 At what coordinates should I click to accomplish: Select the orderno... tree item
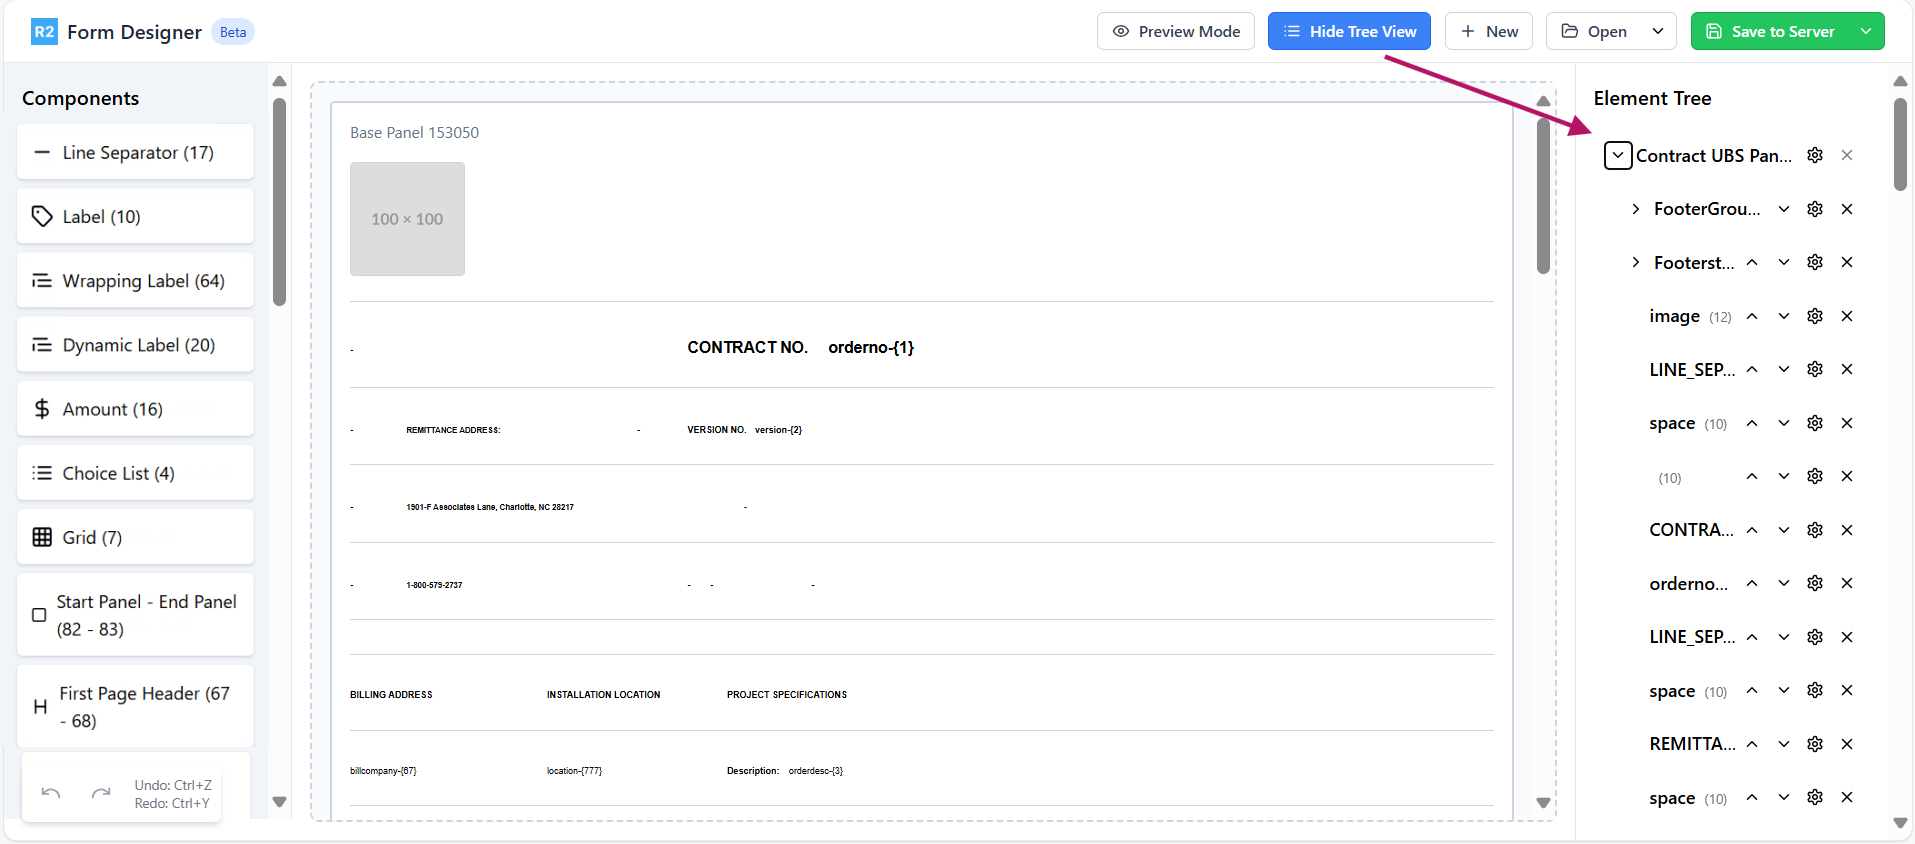pos(1688,583)
